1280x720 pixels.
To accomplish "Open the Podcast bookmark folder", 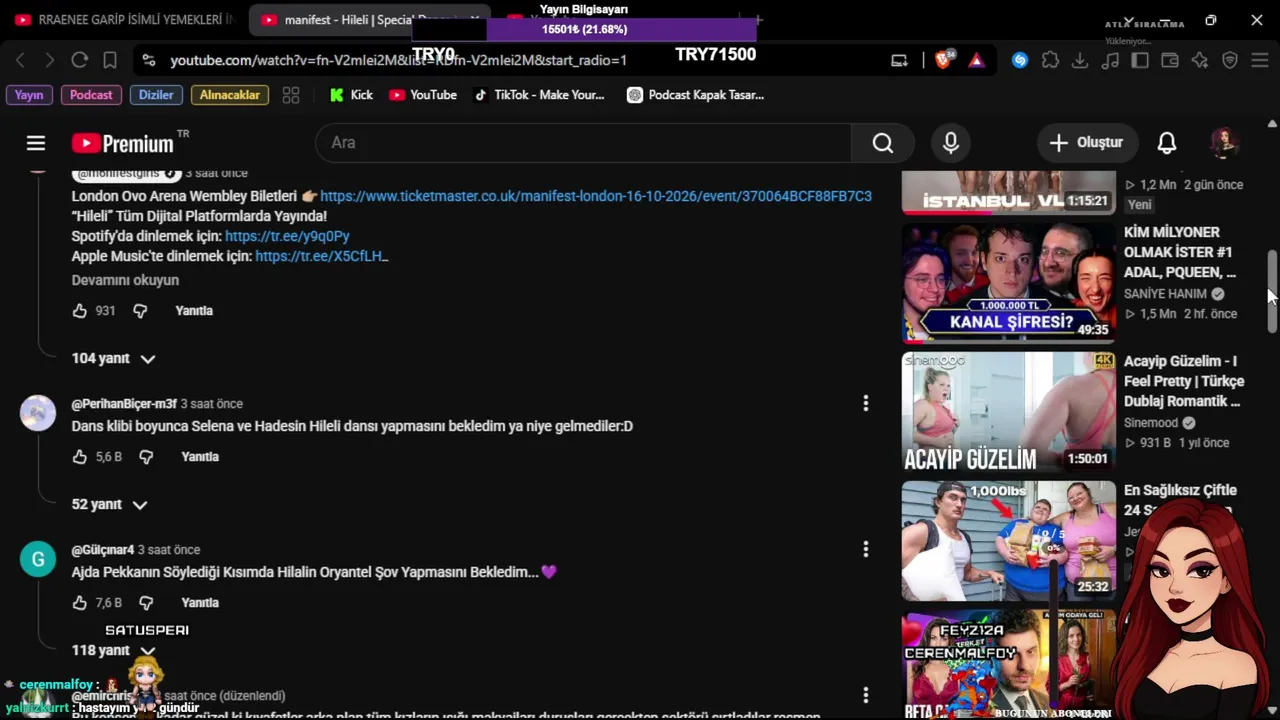I will coord(91,95).
